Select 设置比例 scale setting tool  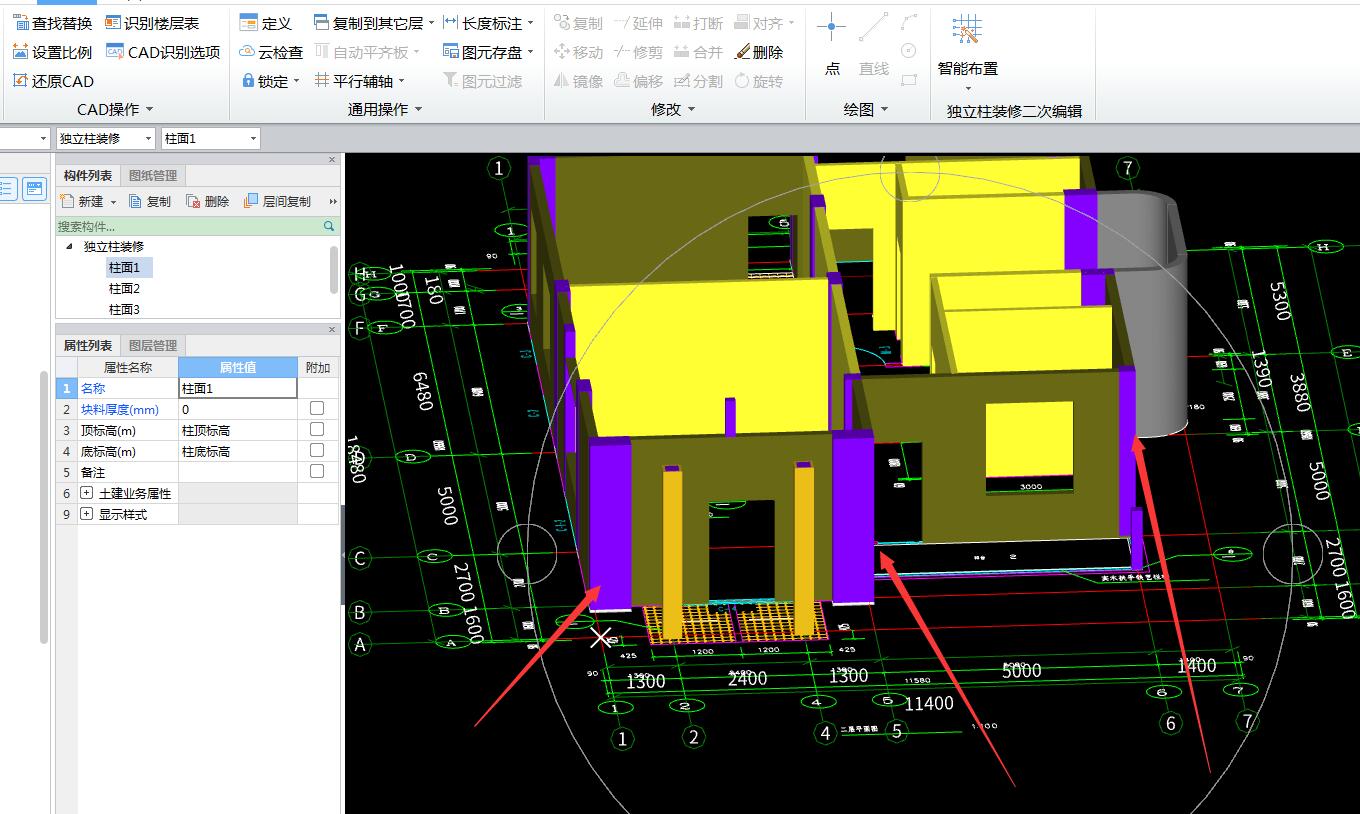52,52
